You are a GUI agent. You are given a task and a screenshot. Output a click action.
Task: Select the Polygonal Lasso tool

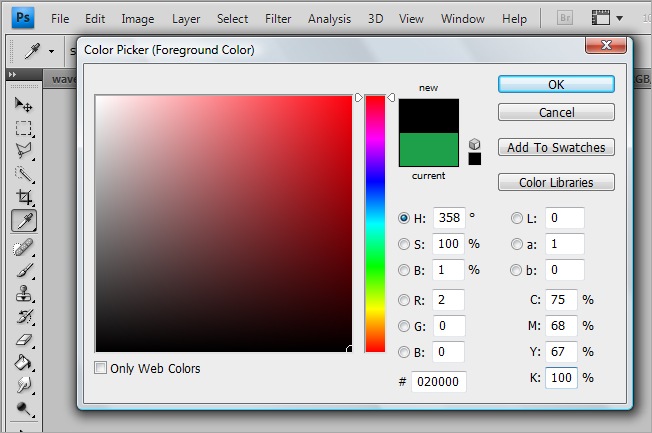click(x=24, y=151)
